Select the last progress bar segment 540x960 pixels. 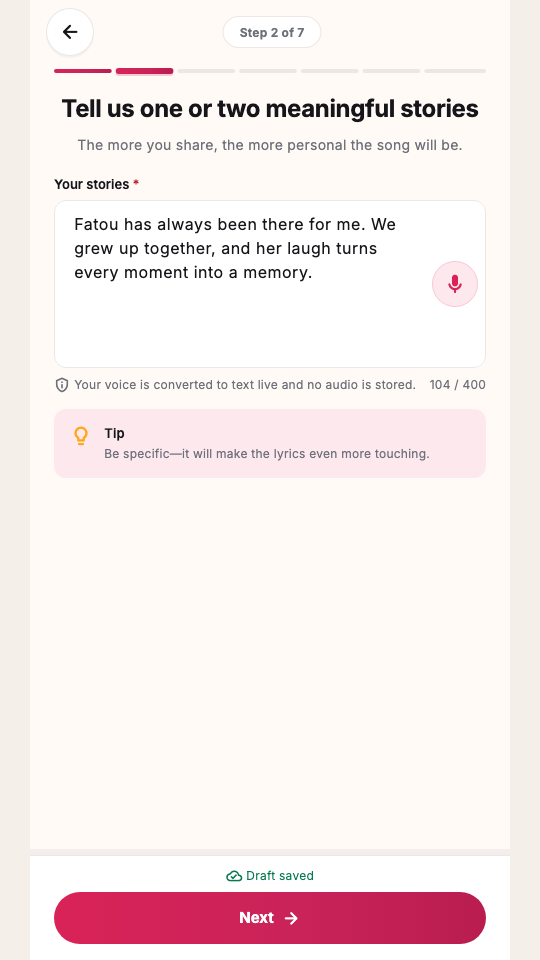[x=455, y=71]
